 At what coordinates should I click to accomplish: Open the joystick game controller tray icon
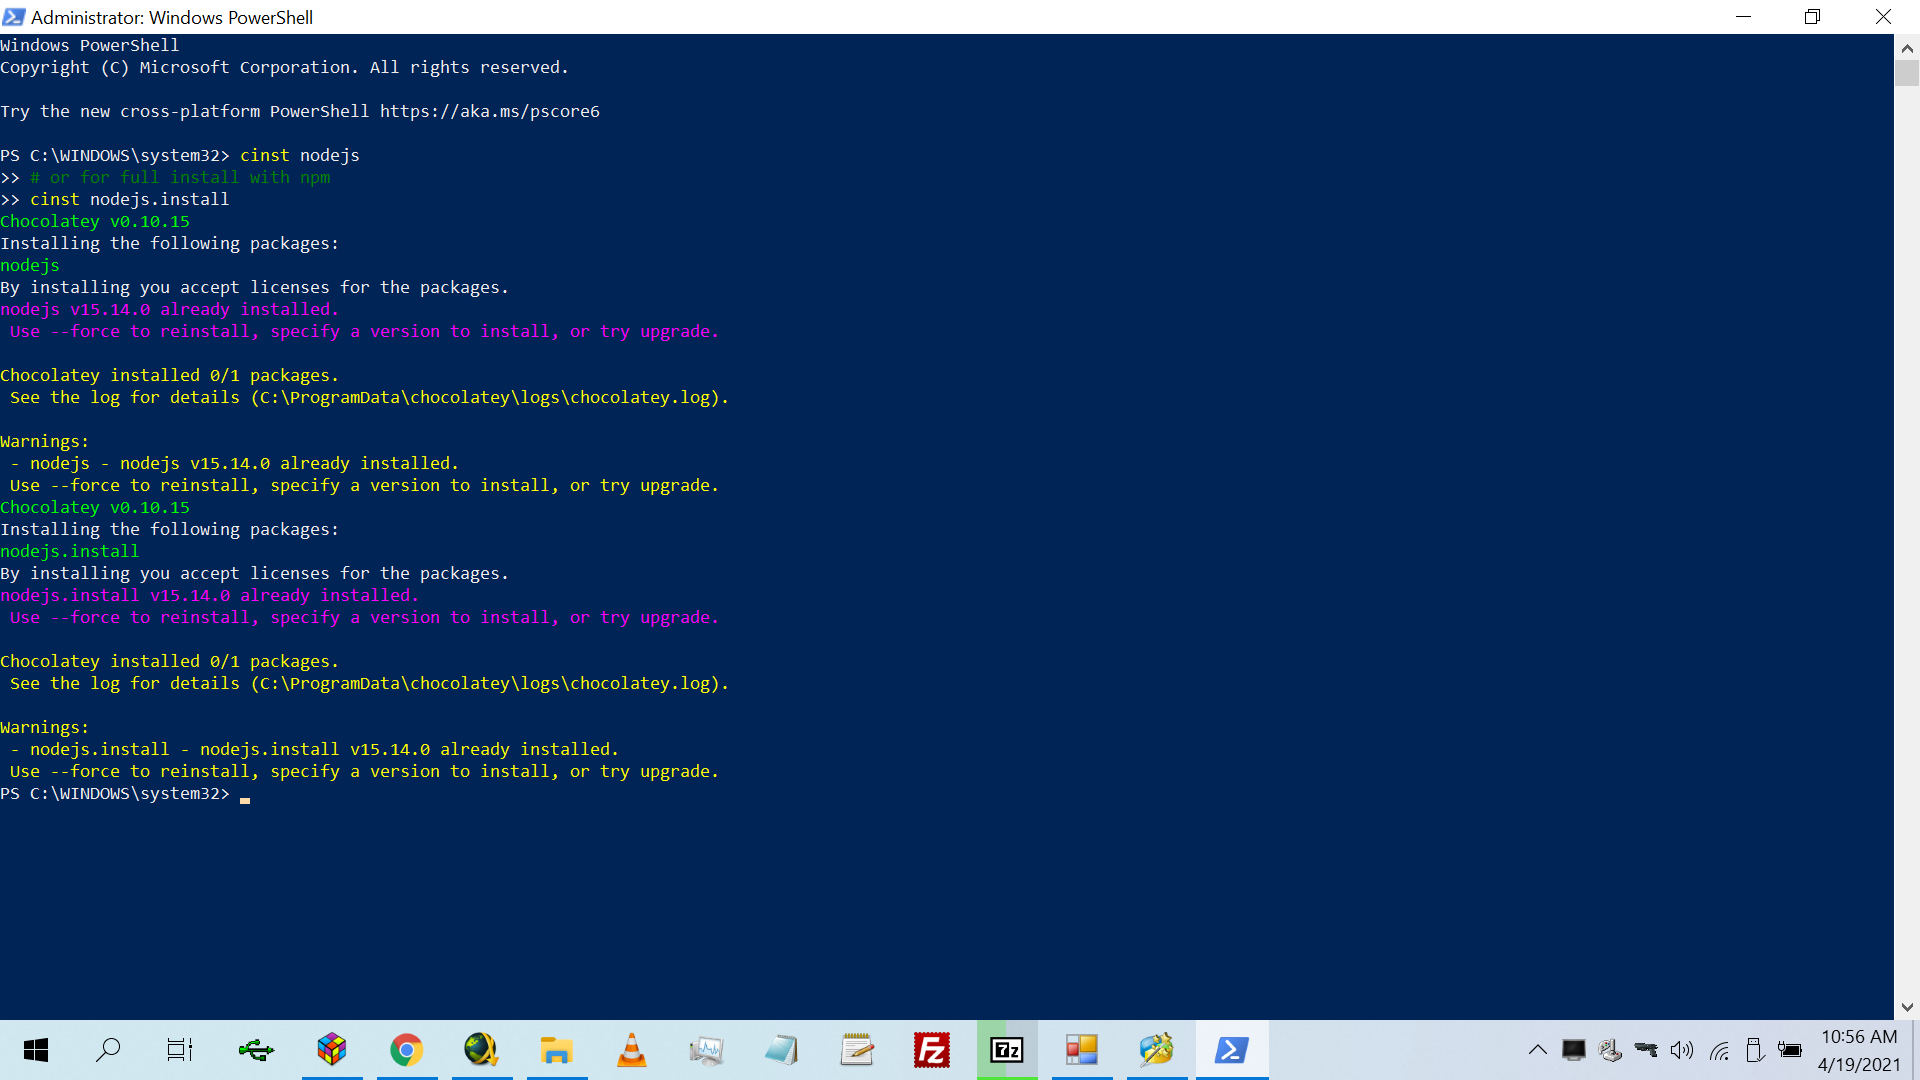click(x=1610, y=1050)
